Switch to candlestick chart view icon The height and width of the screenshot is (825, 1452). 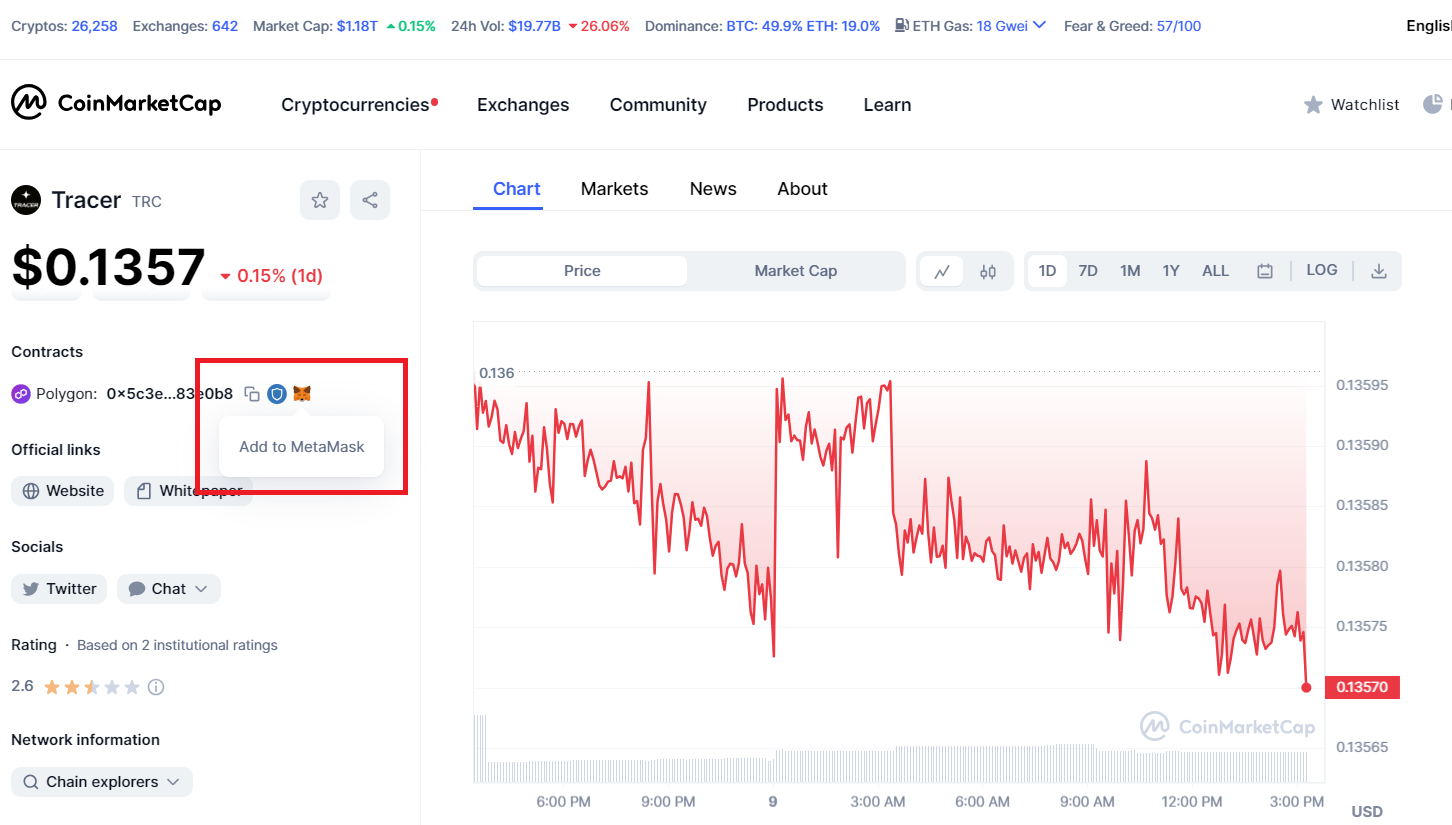click(x=988, y=271)
